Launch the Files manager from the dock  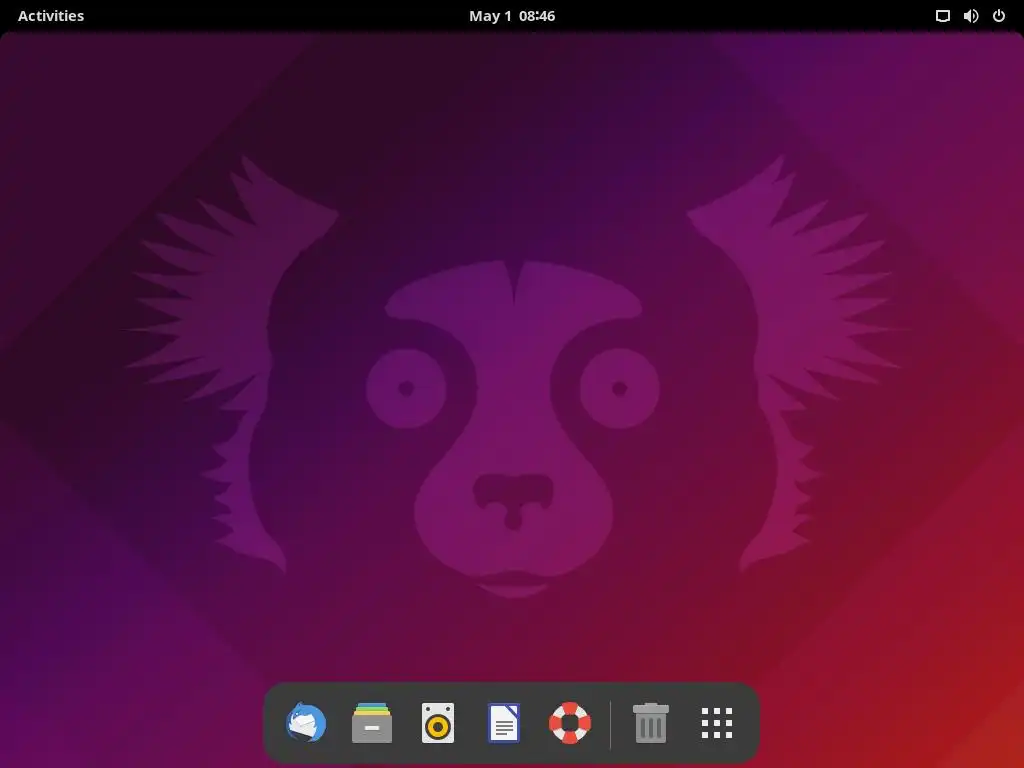(372, 722)
